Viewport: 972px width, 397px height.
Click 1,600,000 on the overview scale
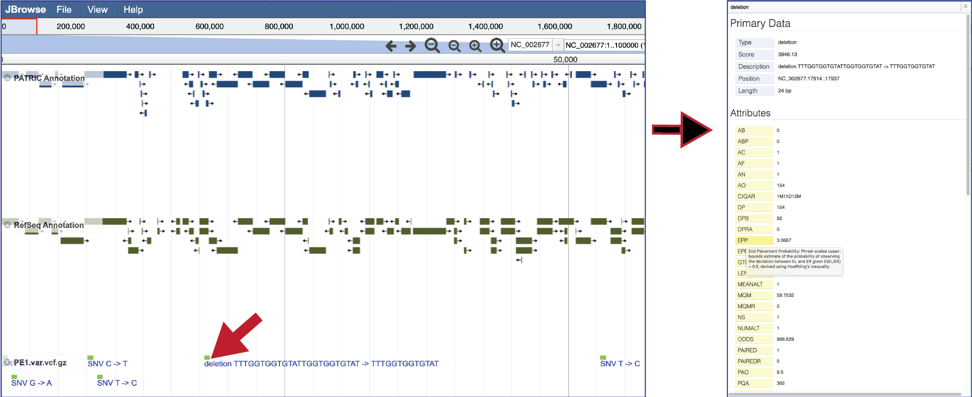click(554, 27)
